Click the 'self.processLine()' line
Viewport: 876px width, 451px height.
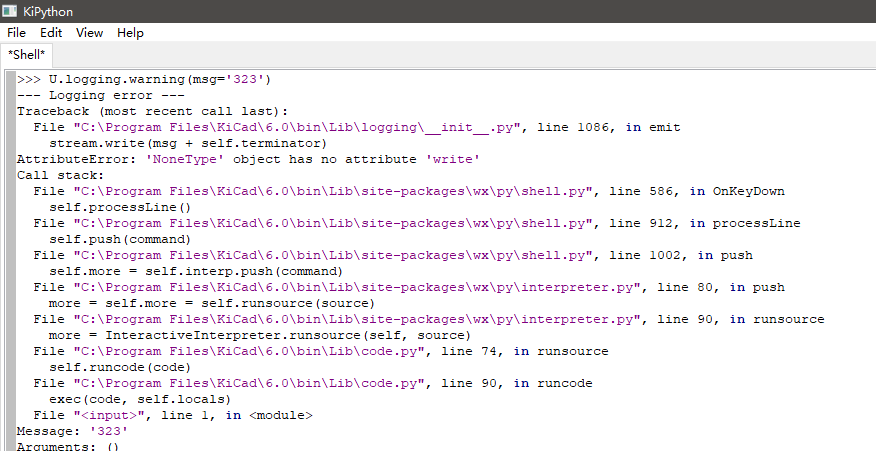coord(120,207)
